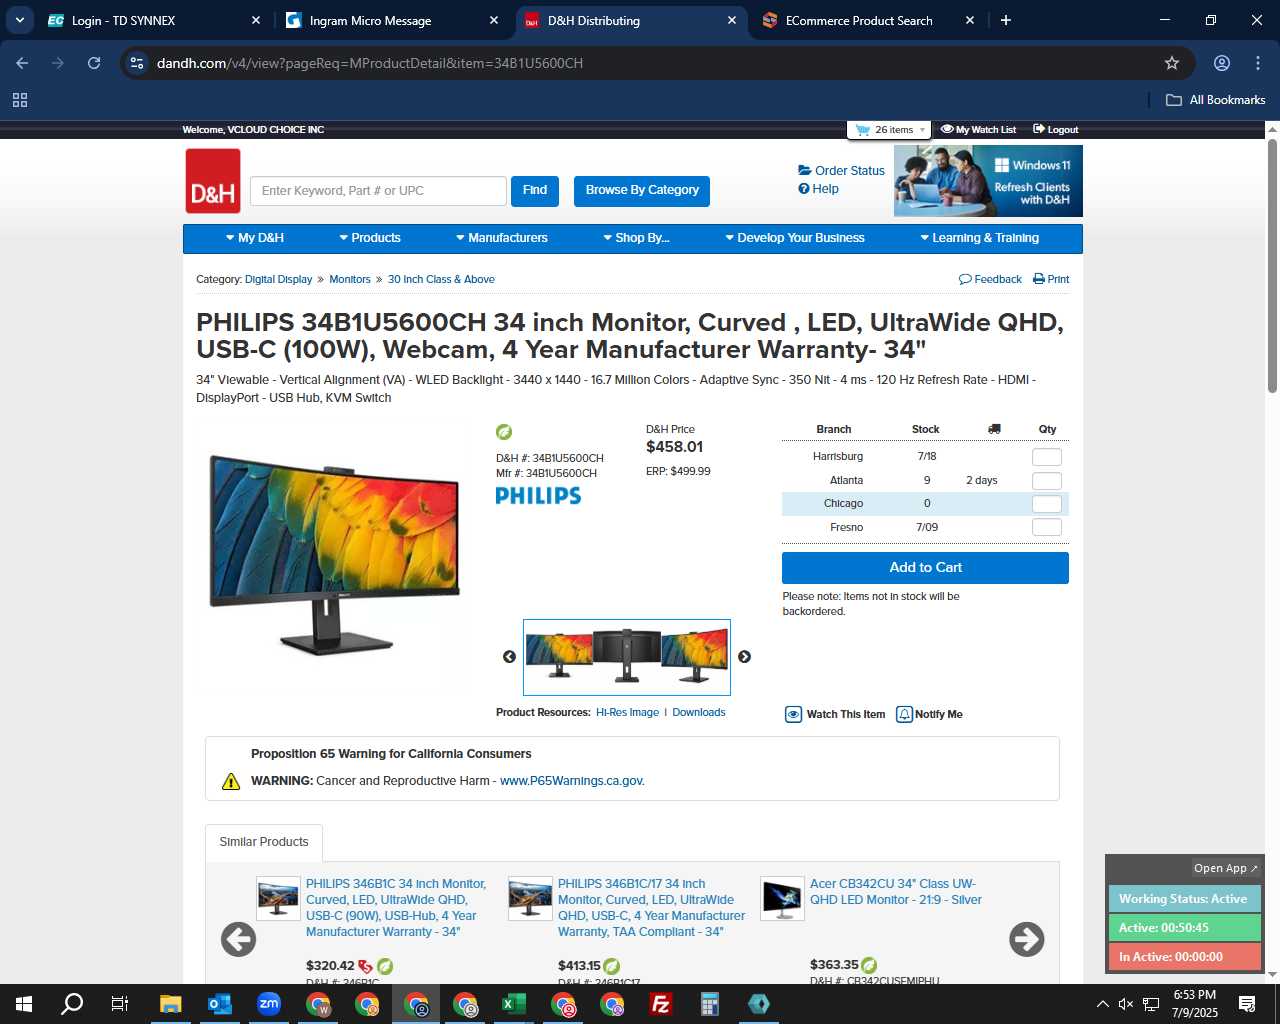Open Digital Display breadcrumb
1280x1024 pixels.
click(278, 280)
